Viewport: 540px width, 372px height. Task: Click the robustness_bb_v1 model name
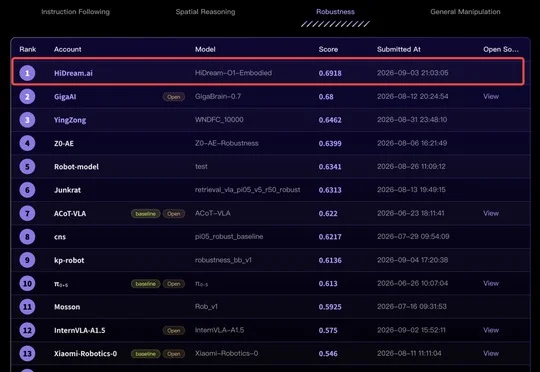pyautogui.click(x=223, y=260)
